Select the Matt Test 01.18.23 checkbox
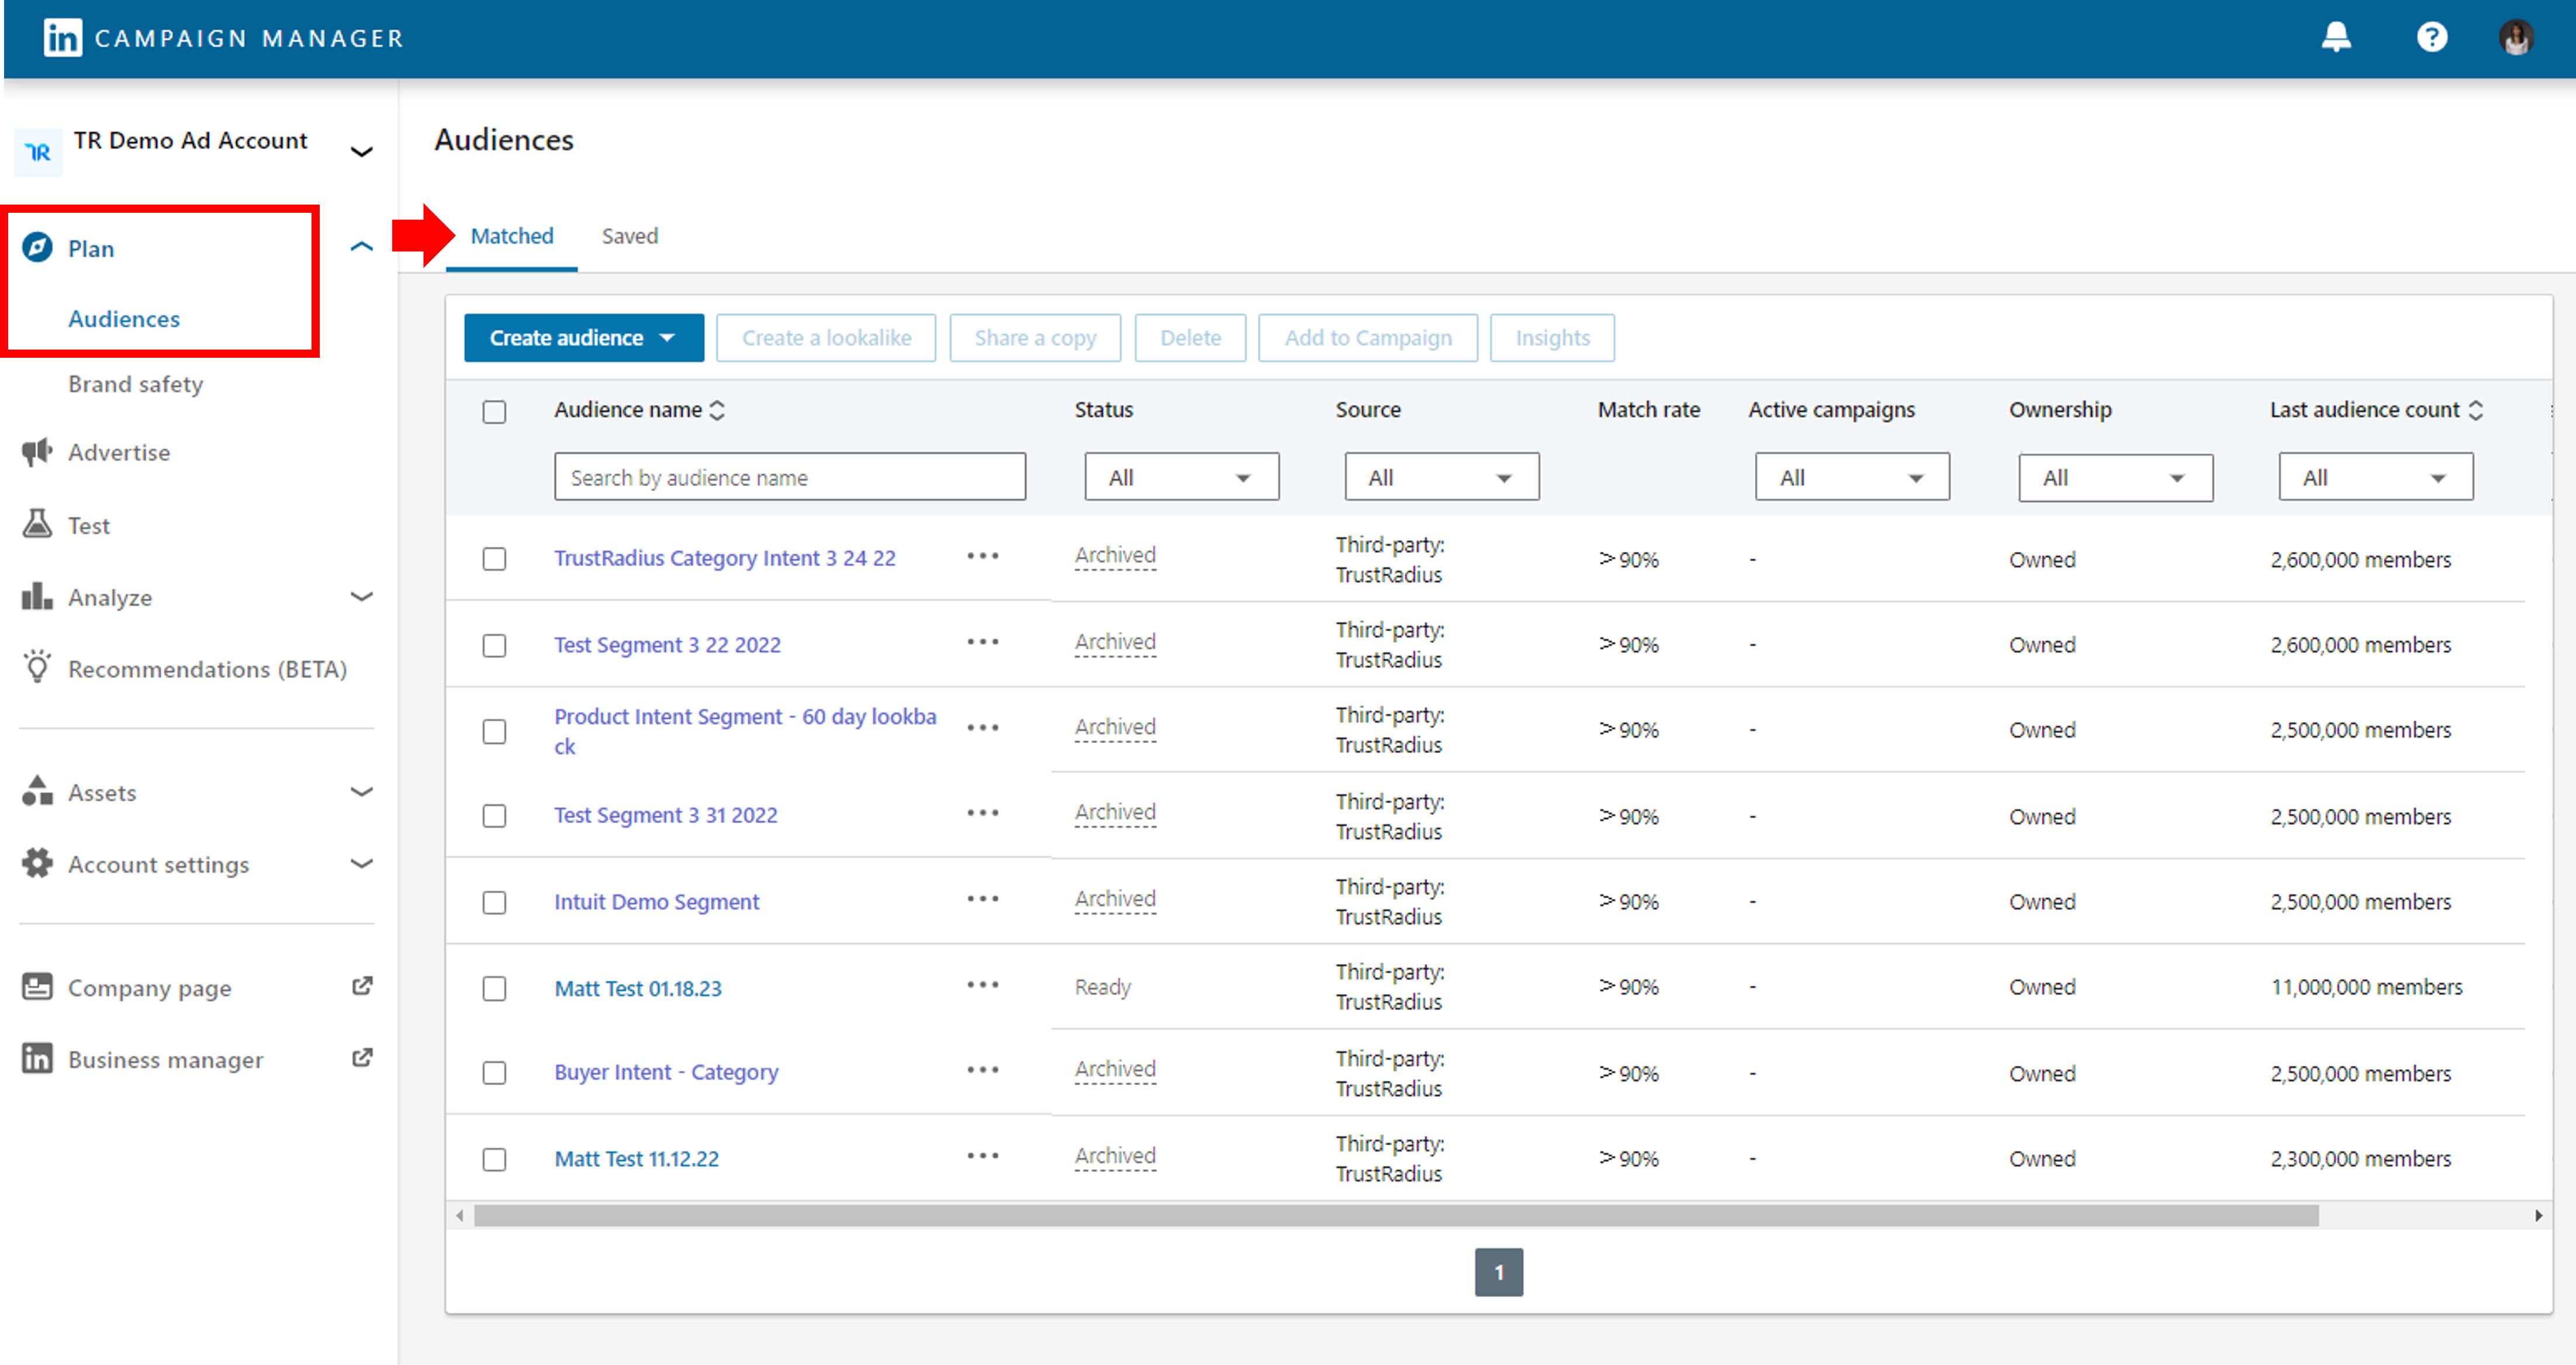Screen dimensions: 2576x1365 [x=494, y=988]
